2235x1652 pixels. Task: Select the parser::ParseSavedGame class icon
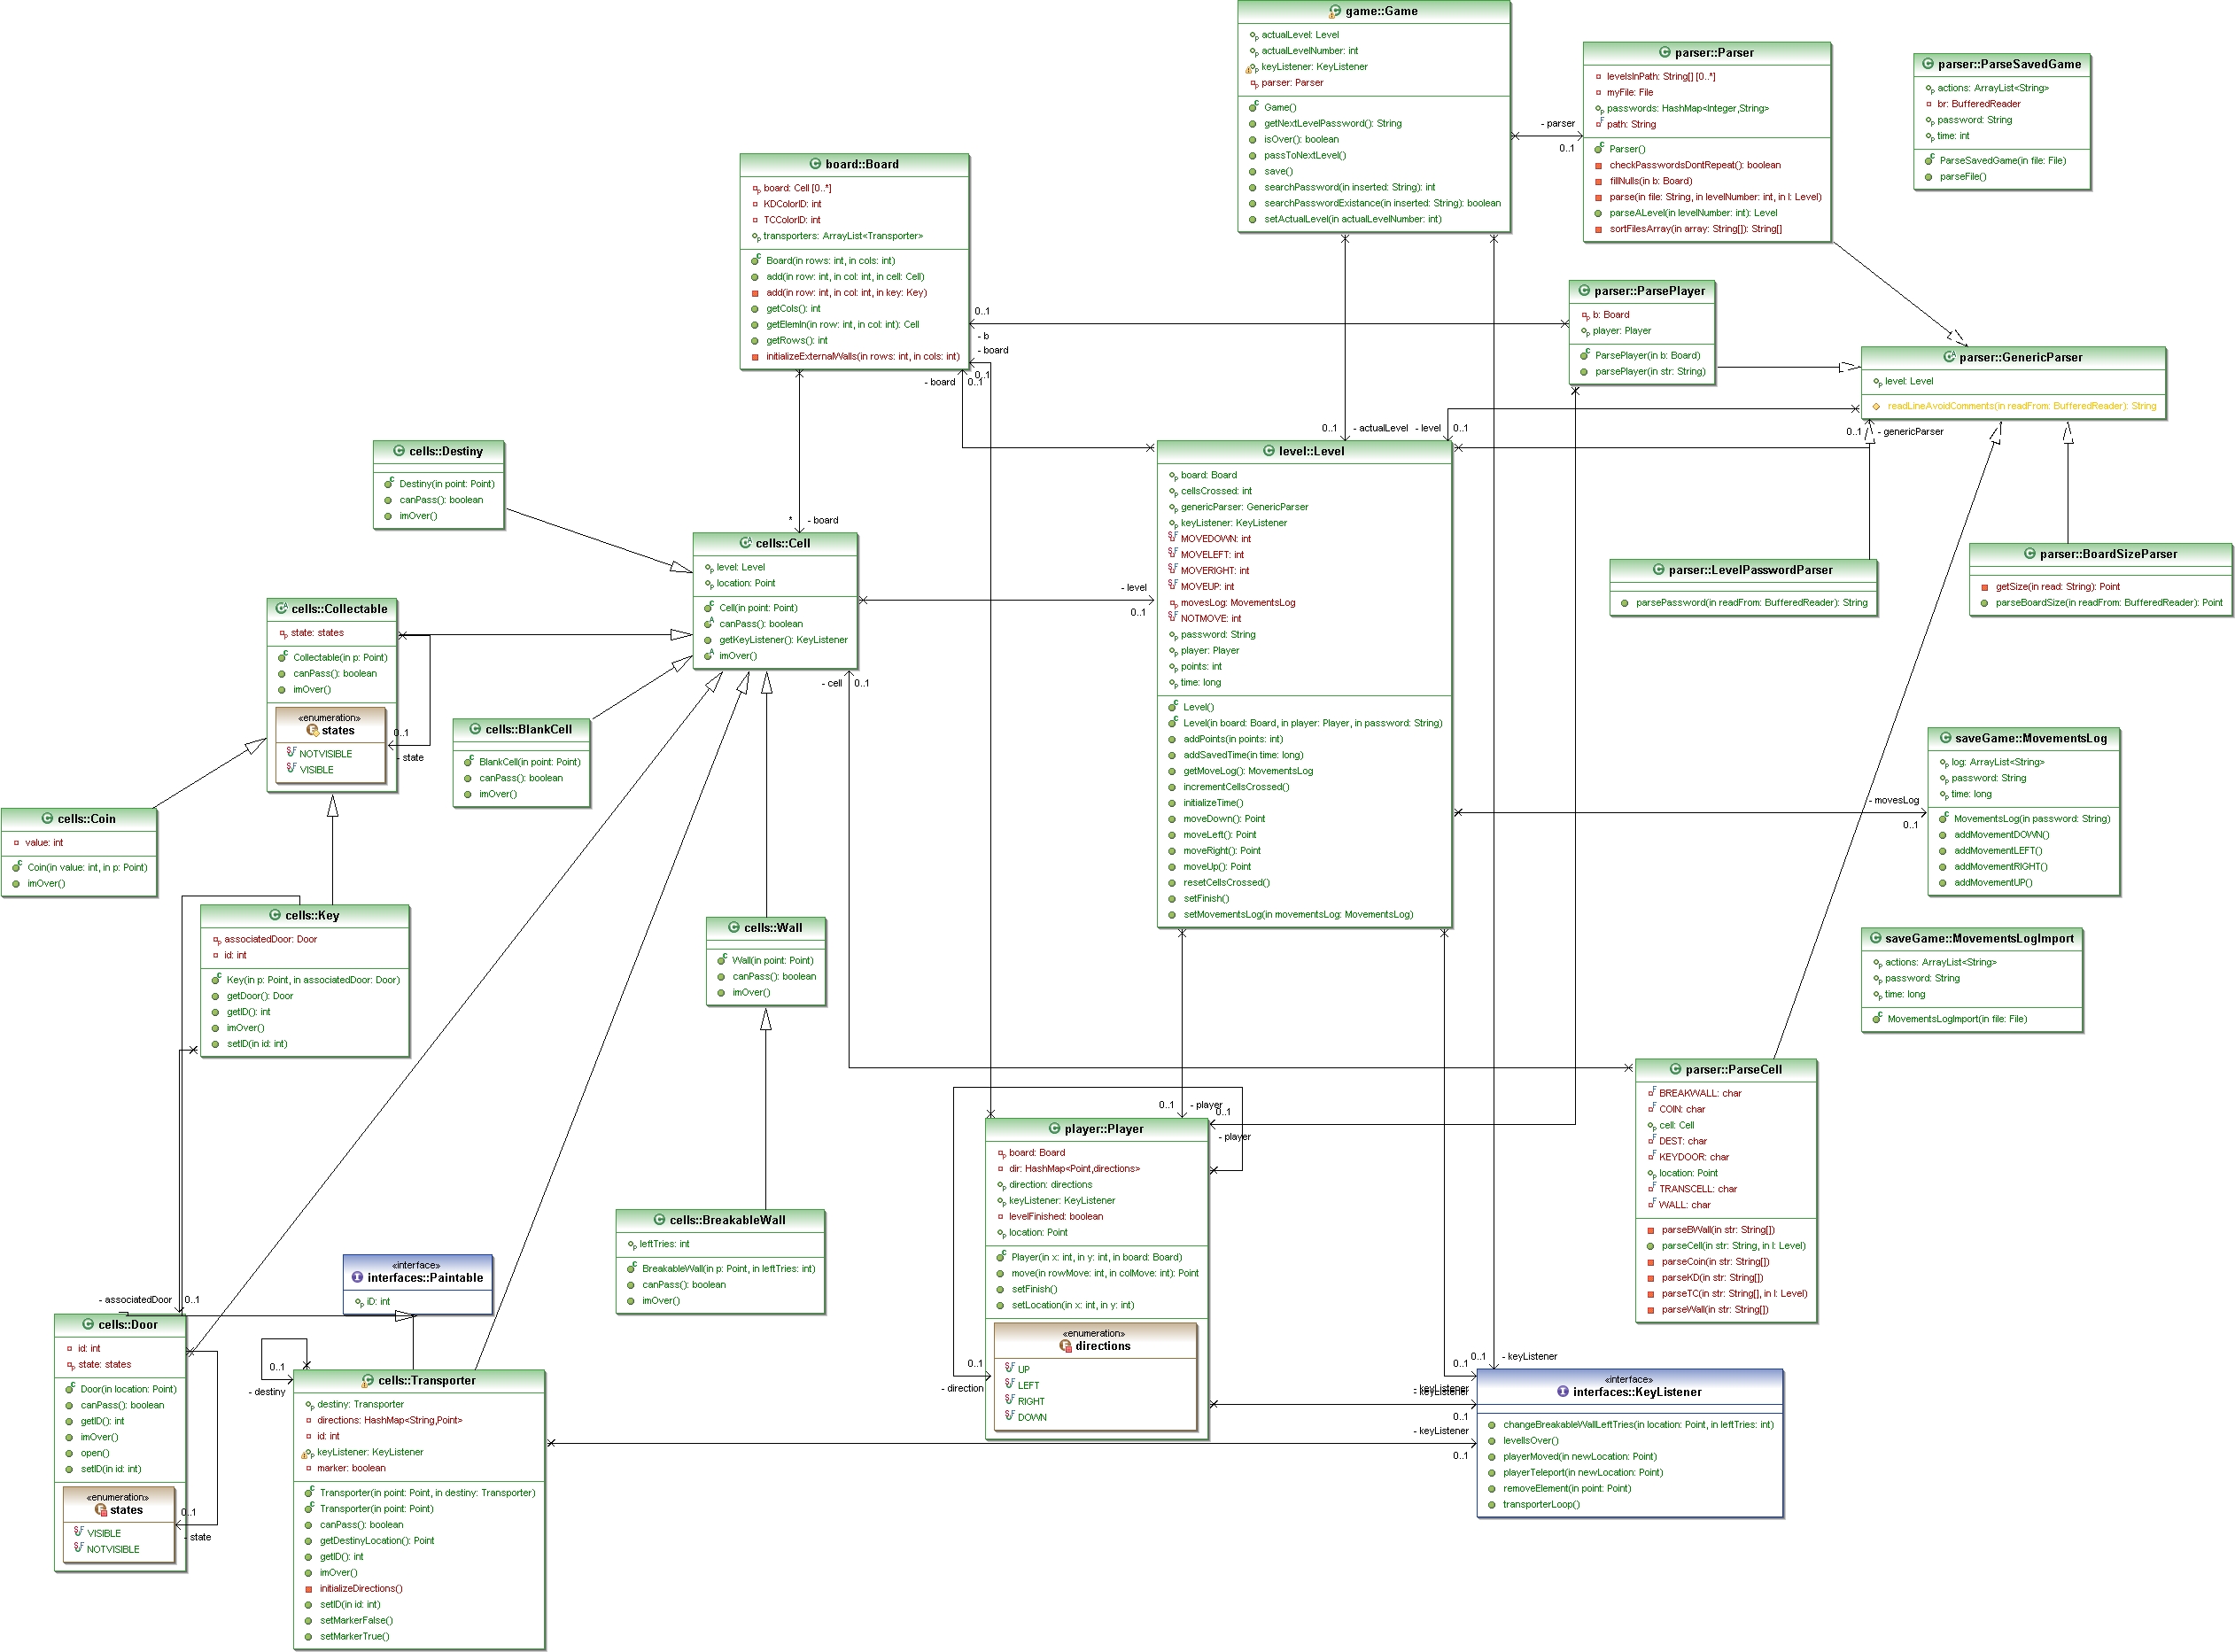pos(1927,64)
